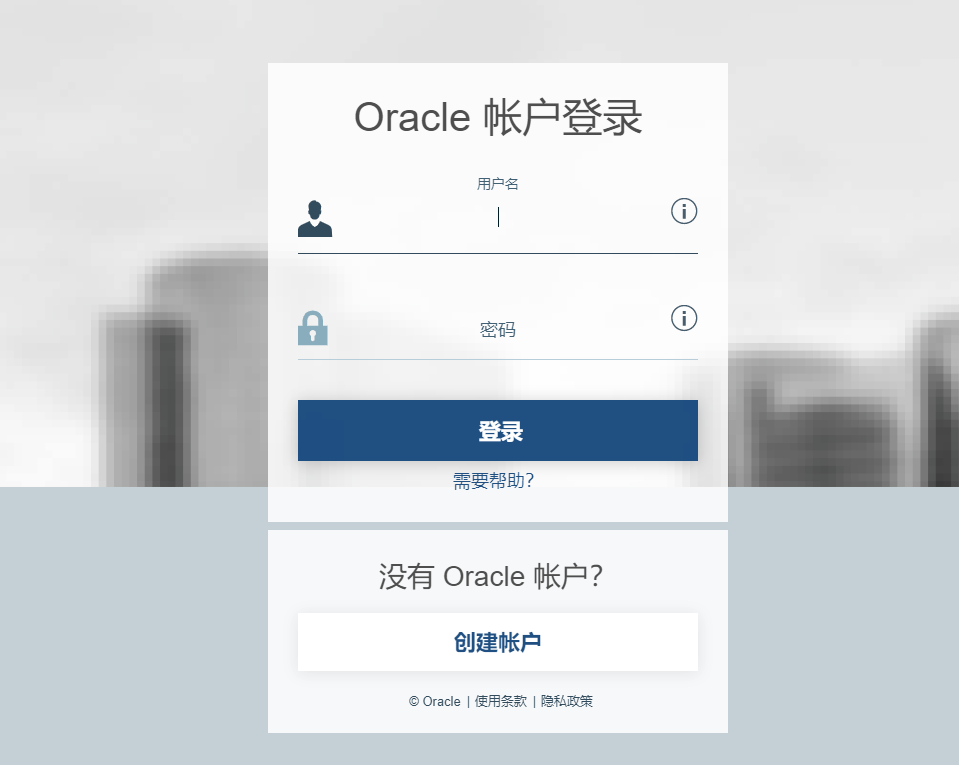Click the 创建帐户 button
Image resolution: width=959 pixels, height=765 pixels.
[x=498, y=642]
